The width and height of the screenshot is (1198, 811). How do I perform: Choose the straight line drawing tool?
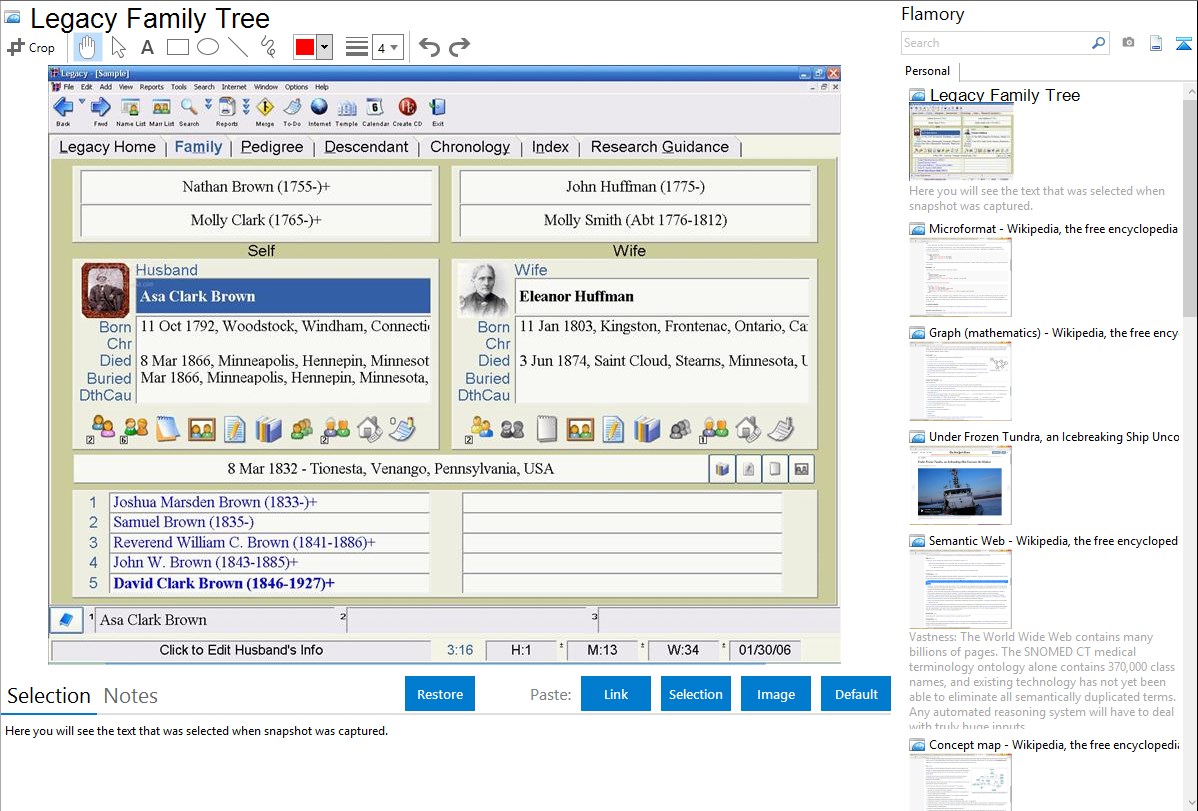(x=238, y=47)
